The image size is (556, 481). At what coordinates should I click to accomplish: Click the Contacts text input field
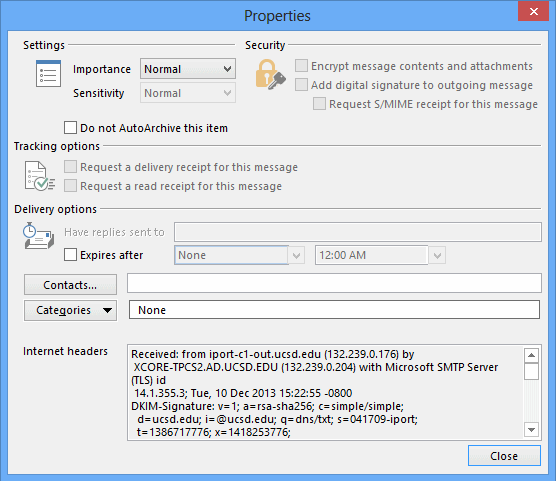[334, 283]
